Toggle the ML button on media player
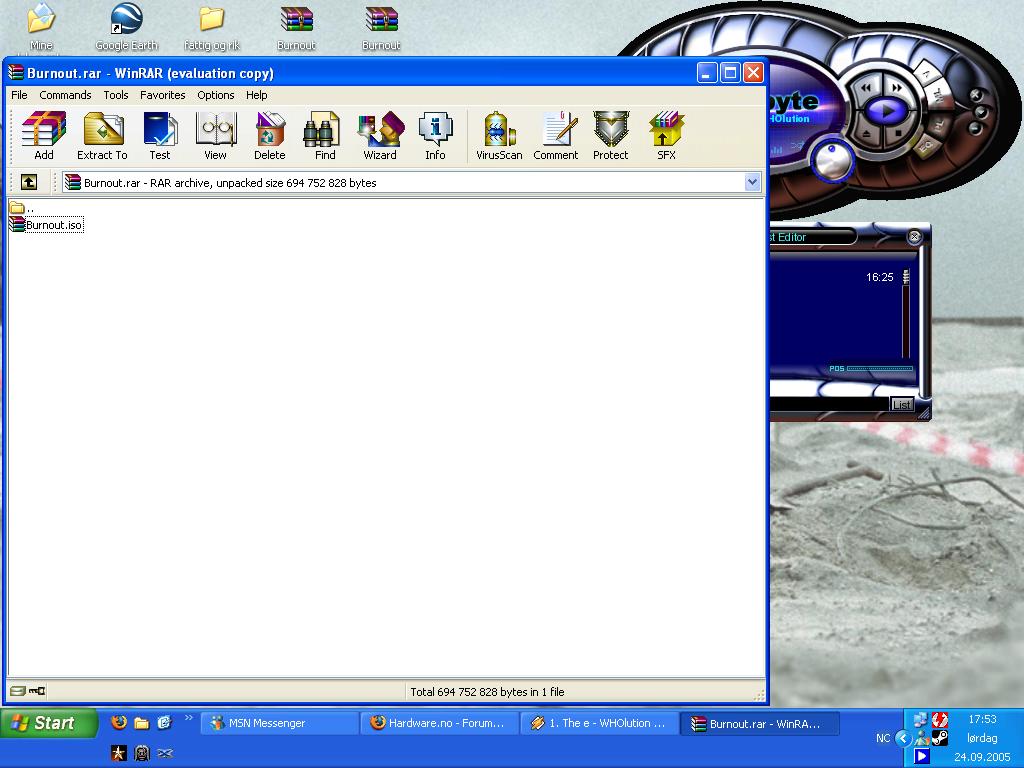 click(x=938, y=97)
